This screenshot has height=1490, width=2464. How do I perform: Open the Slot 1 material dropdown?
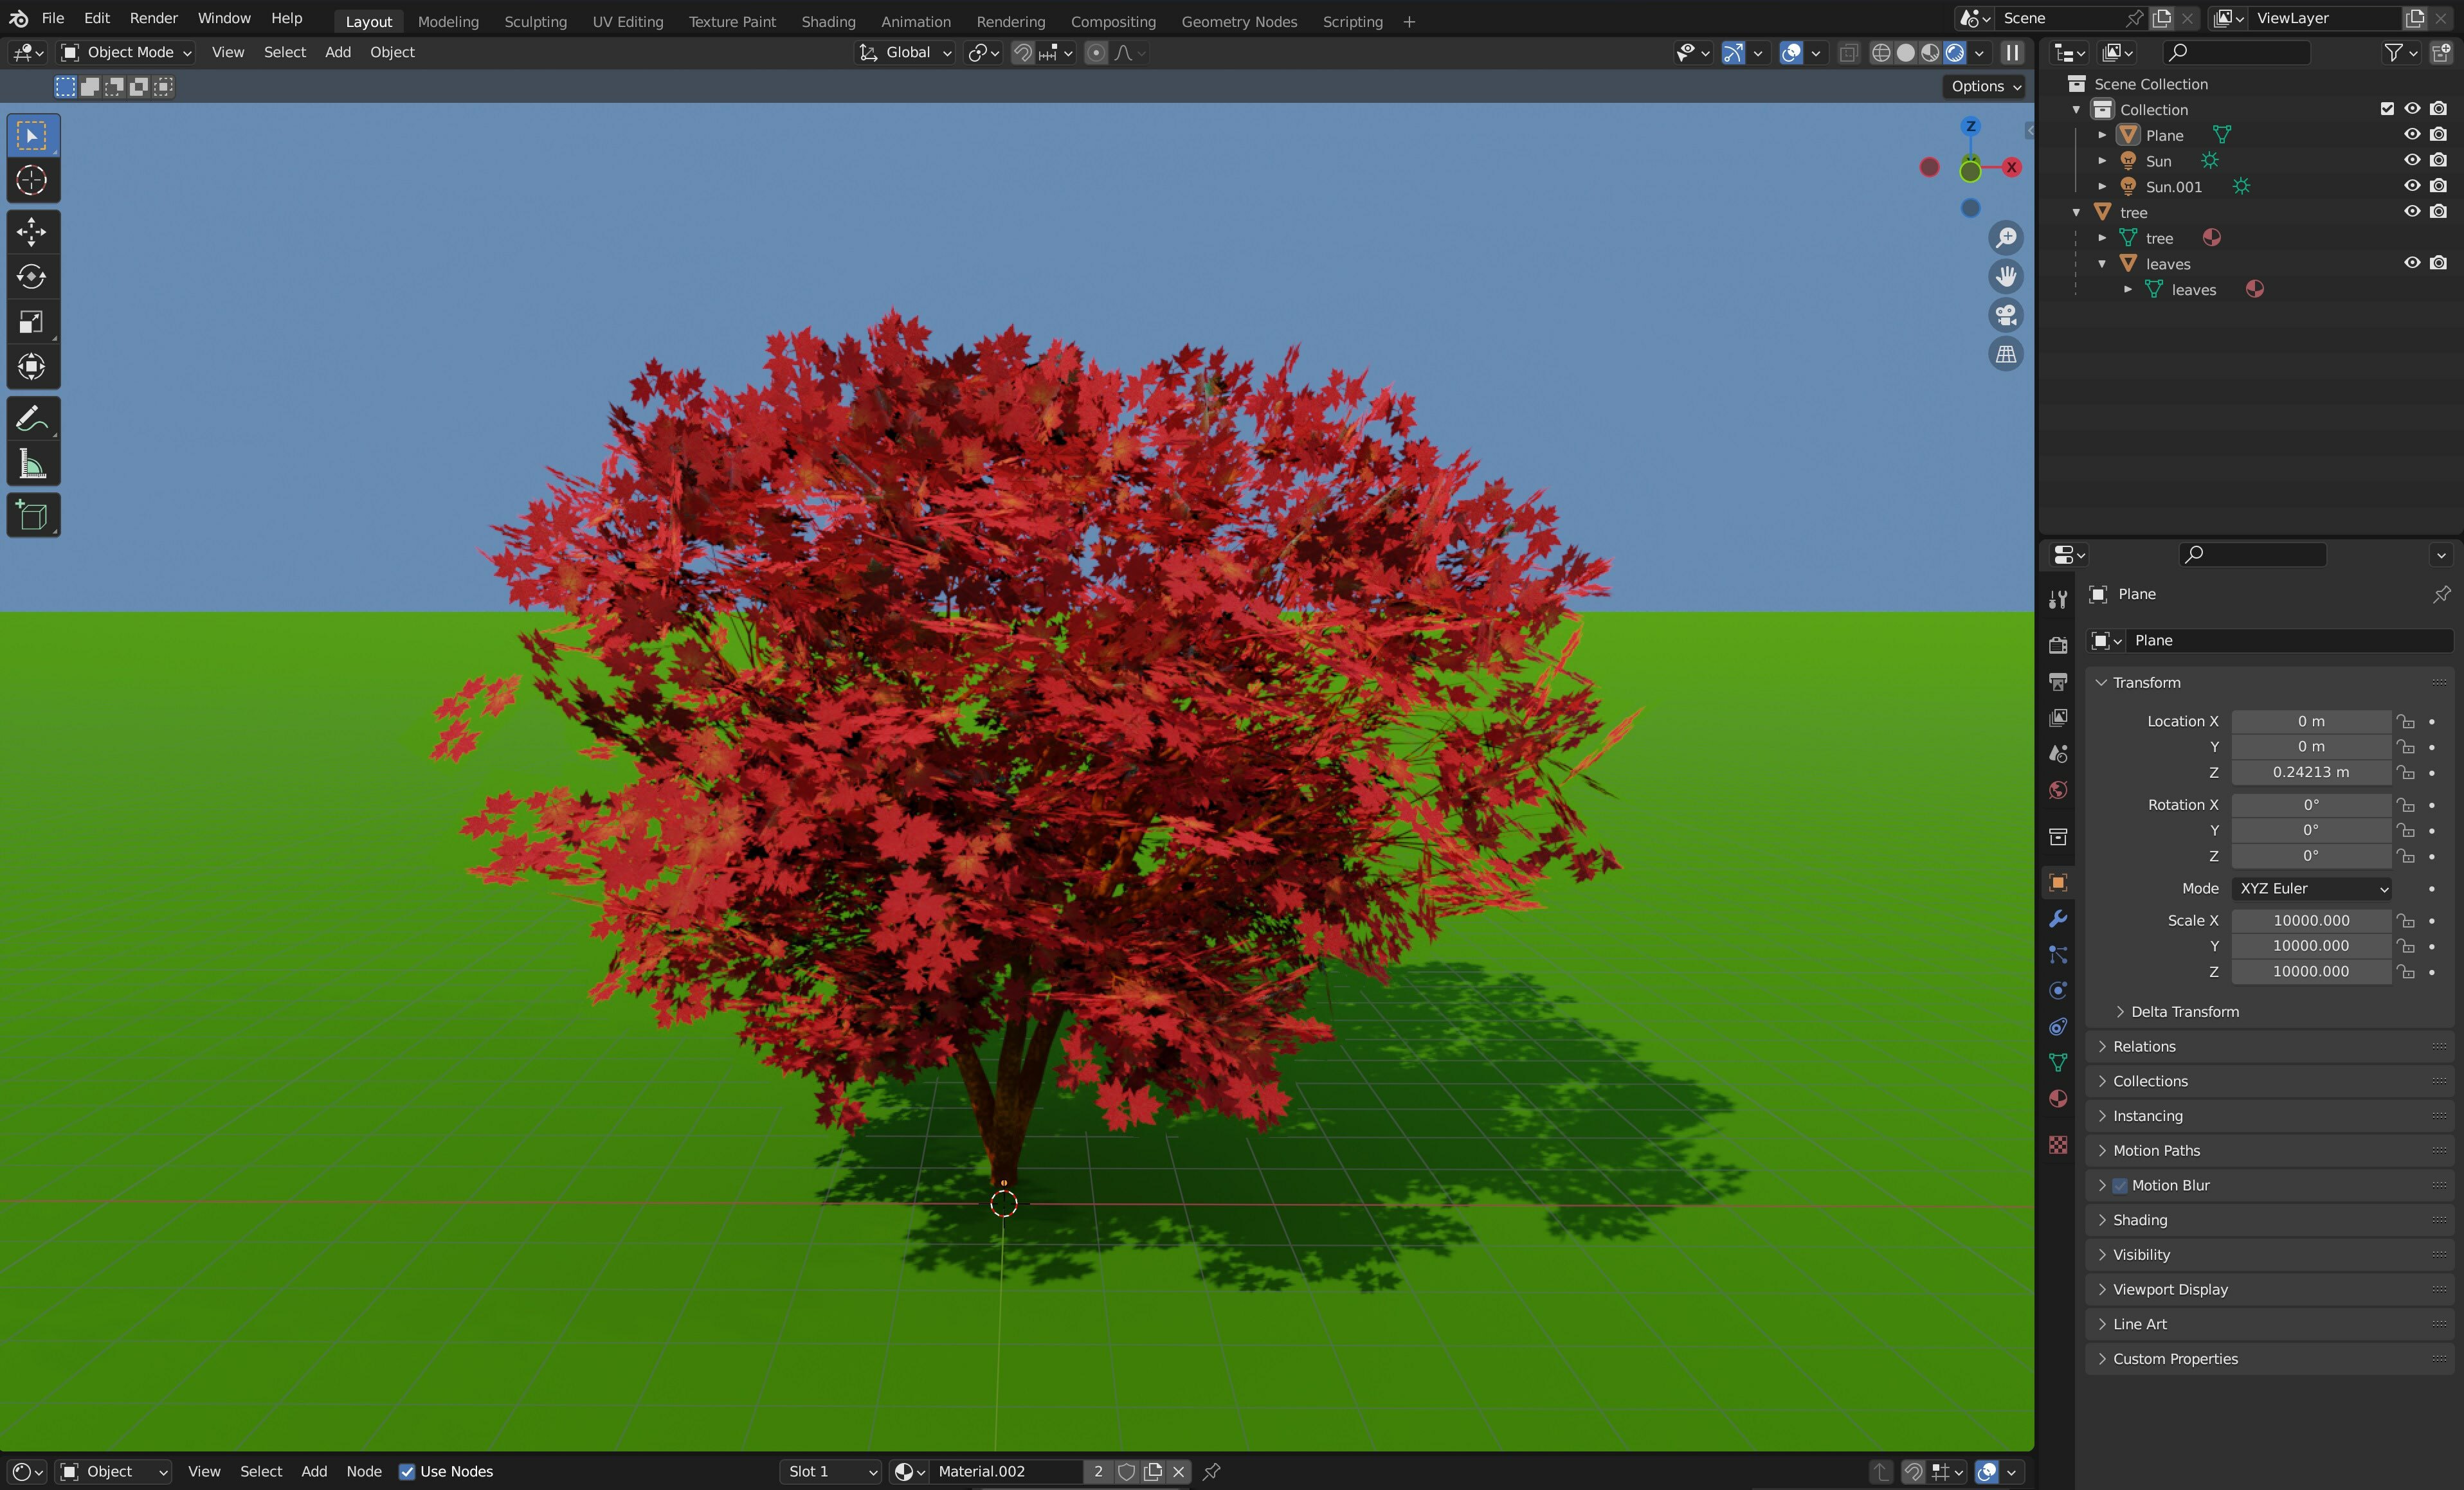(x=830, y=1471)
